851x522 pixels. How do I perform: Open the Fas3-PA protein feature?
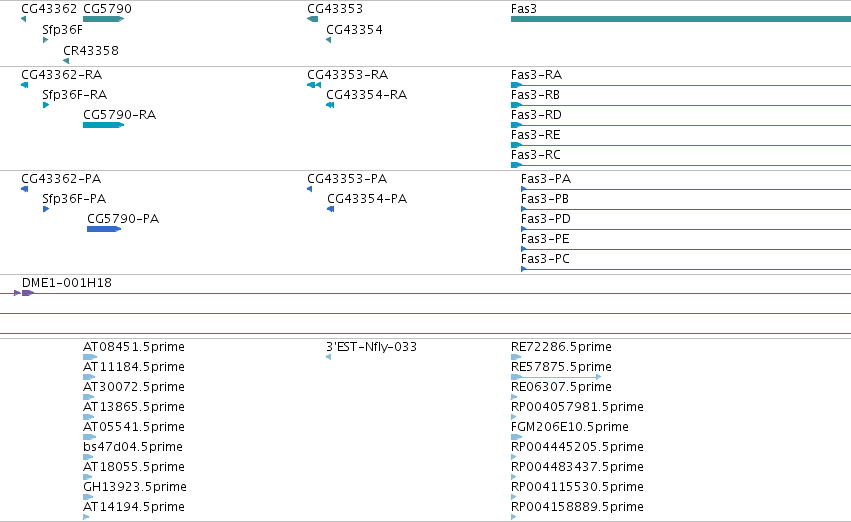point(546,179)
